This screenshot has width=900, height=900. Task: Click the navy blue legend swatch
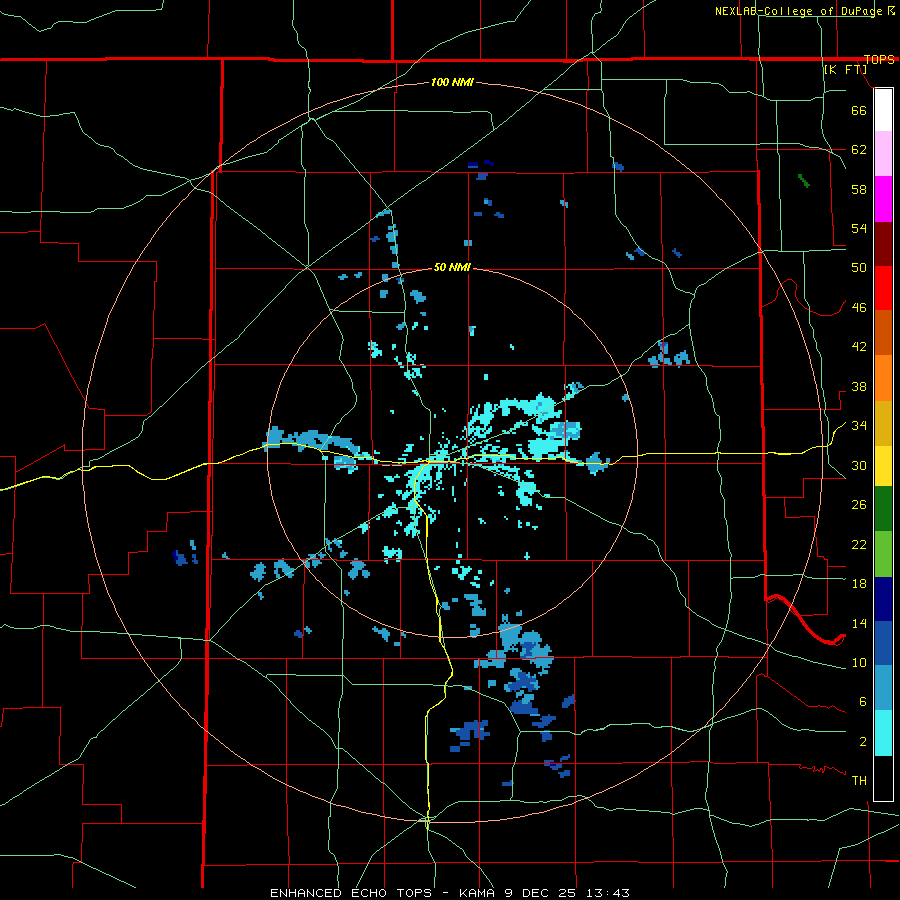[883, 599]
